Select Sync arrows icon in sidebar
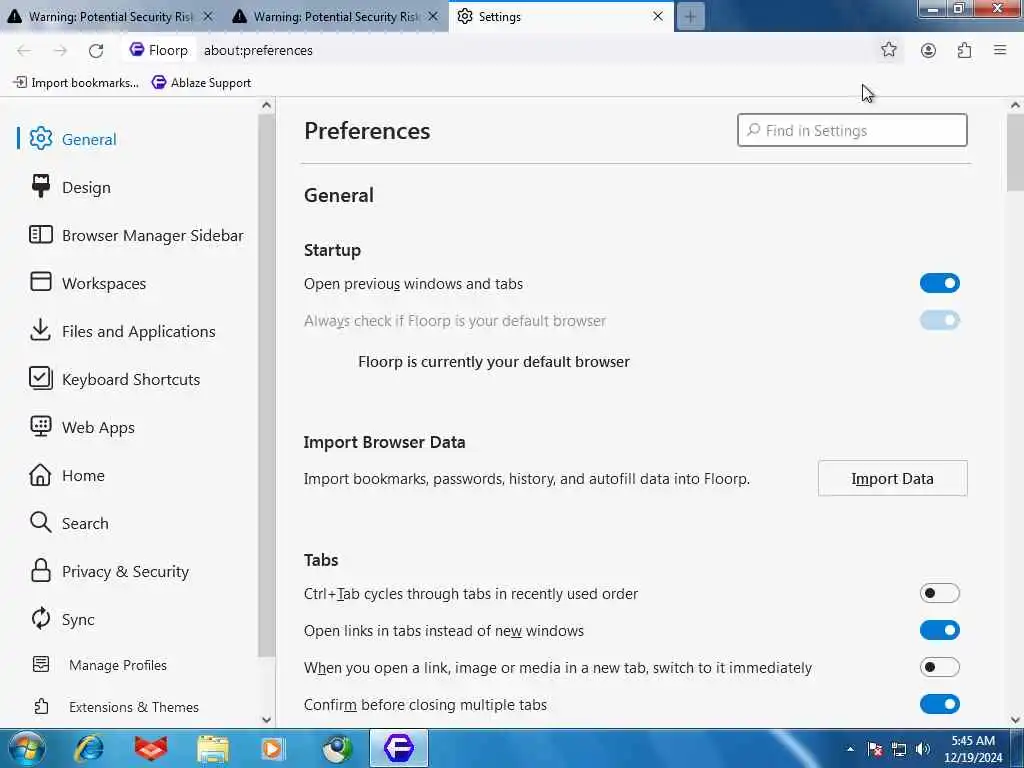Viewport: 1024px width, 768px height. click(40, 618)
